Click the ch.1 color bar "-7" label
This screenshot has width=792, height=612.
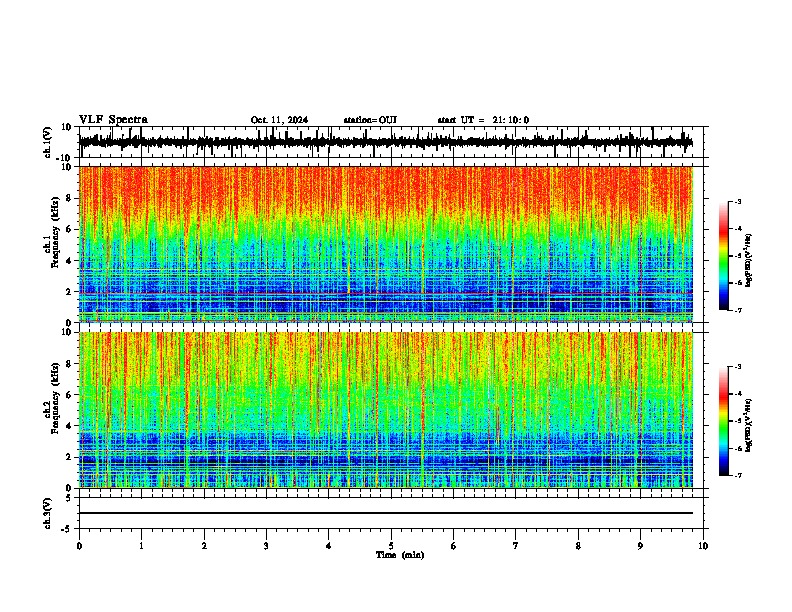[737, 310]
